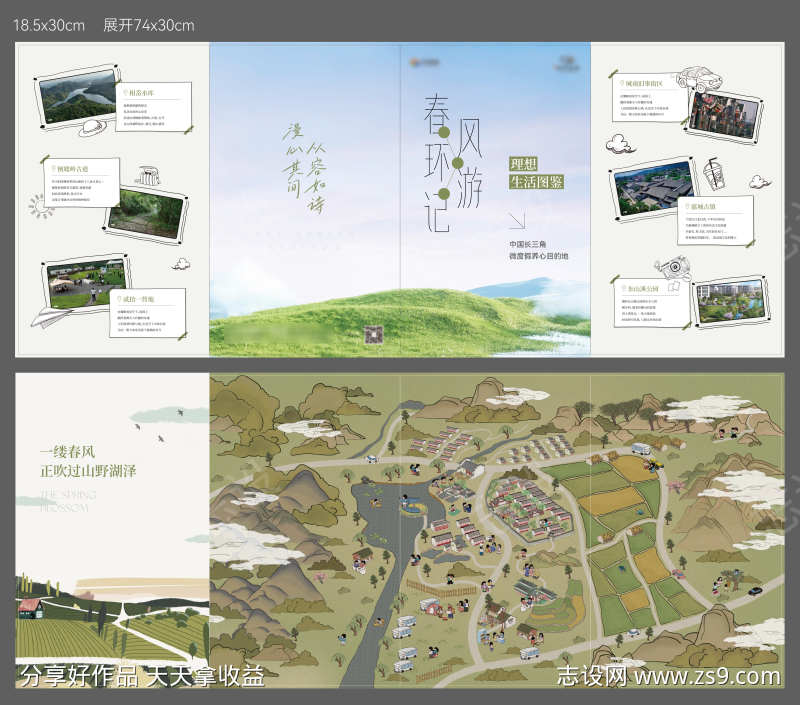This screenshot has height=705, width=800.
Task: Click the bubble tea cup doodle
Action: click(x=716, y=173)
